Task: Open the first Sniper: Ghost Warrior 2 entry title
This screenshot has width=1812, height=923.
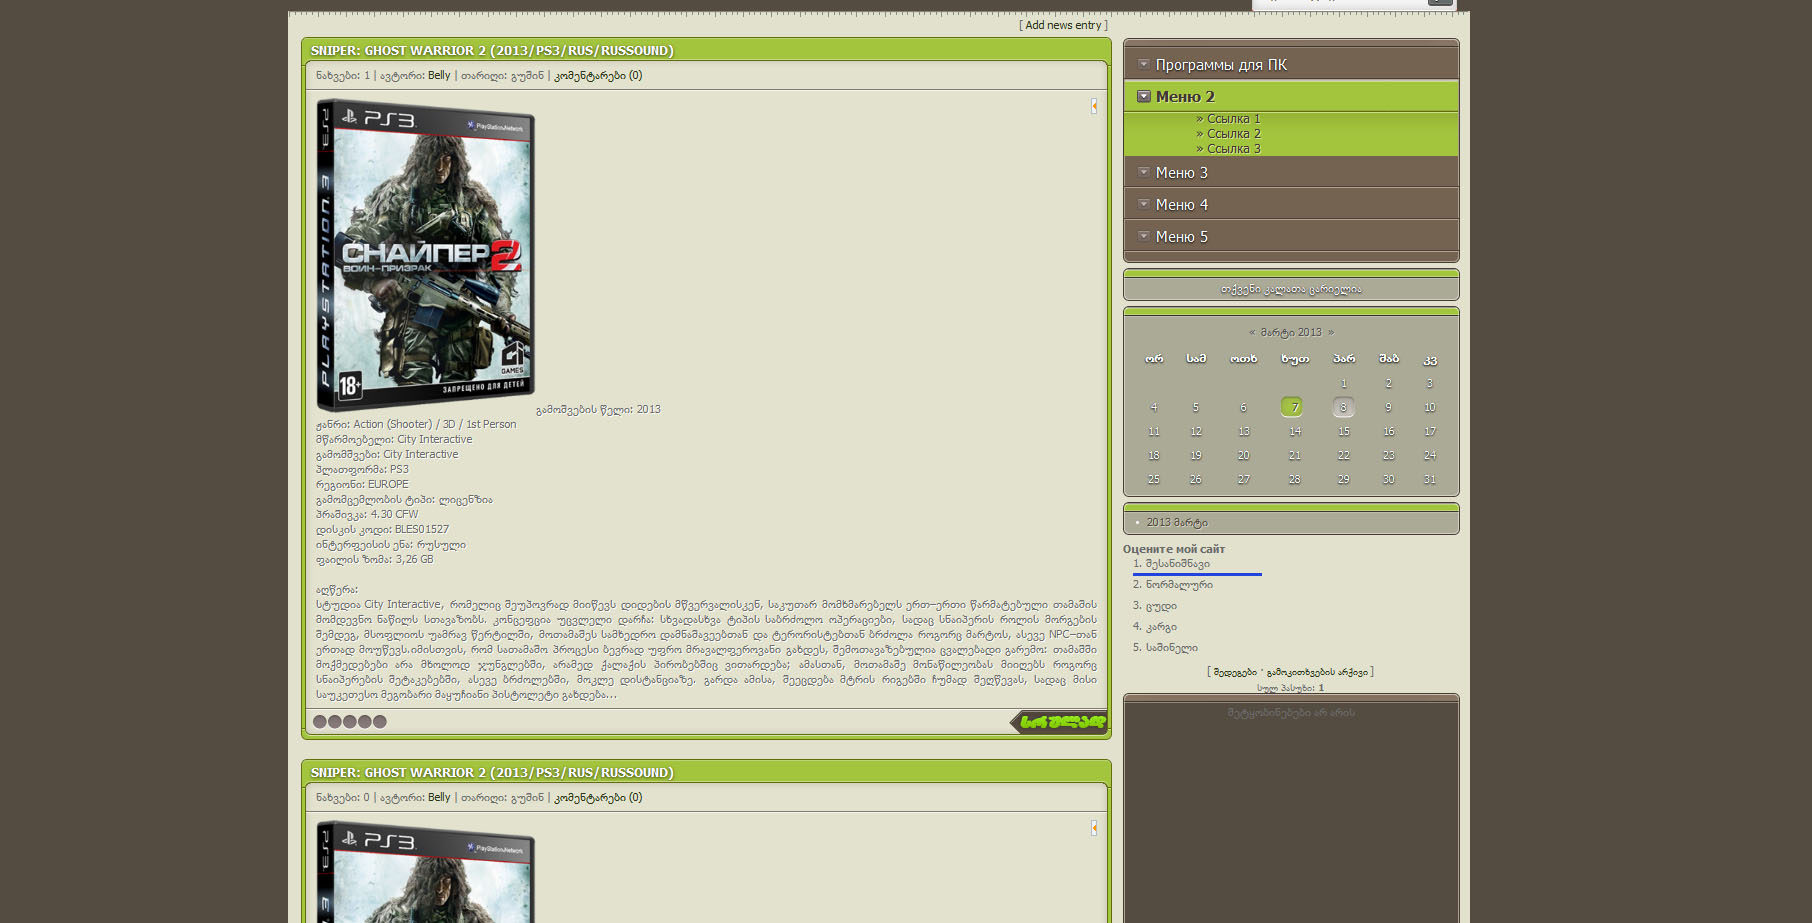Action: [x=492, y=50]
